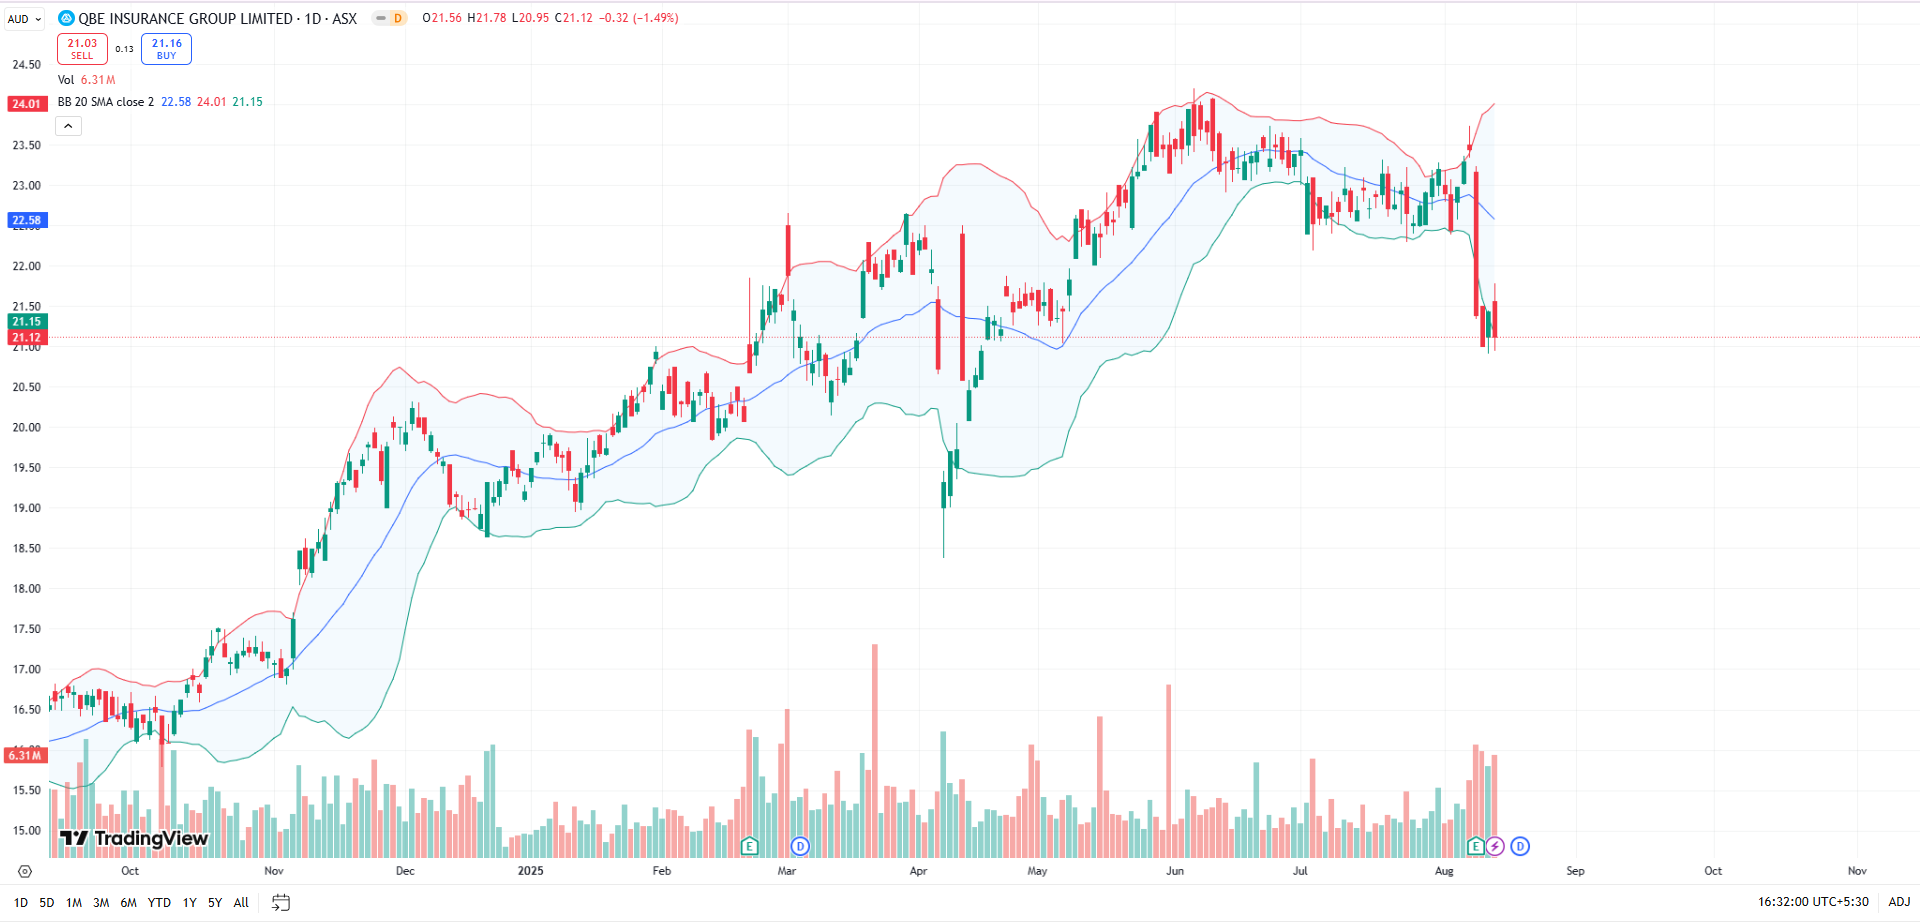The width and height of the screenshot is (1920, 922).
Task: Click the purple lightning event marker
Action: tap(1495, 846)
